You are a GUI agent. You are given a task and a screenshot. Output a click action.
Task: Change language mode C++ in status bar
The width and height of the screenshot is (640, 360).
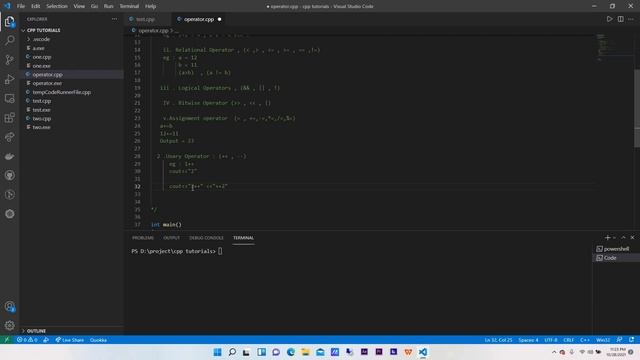584,340
